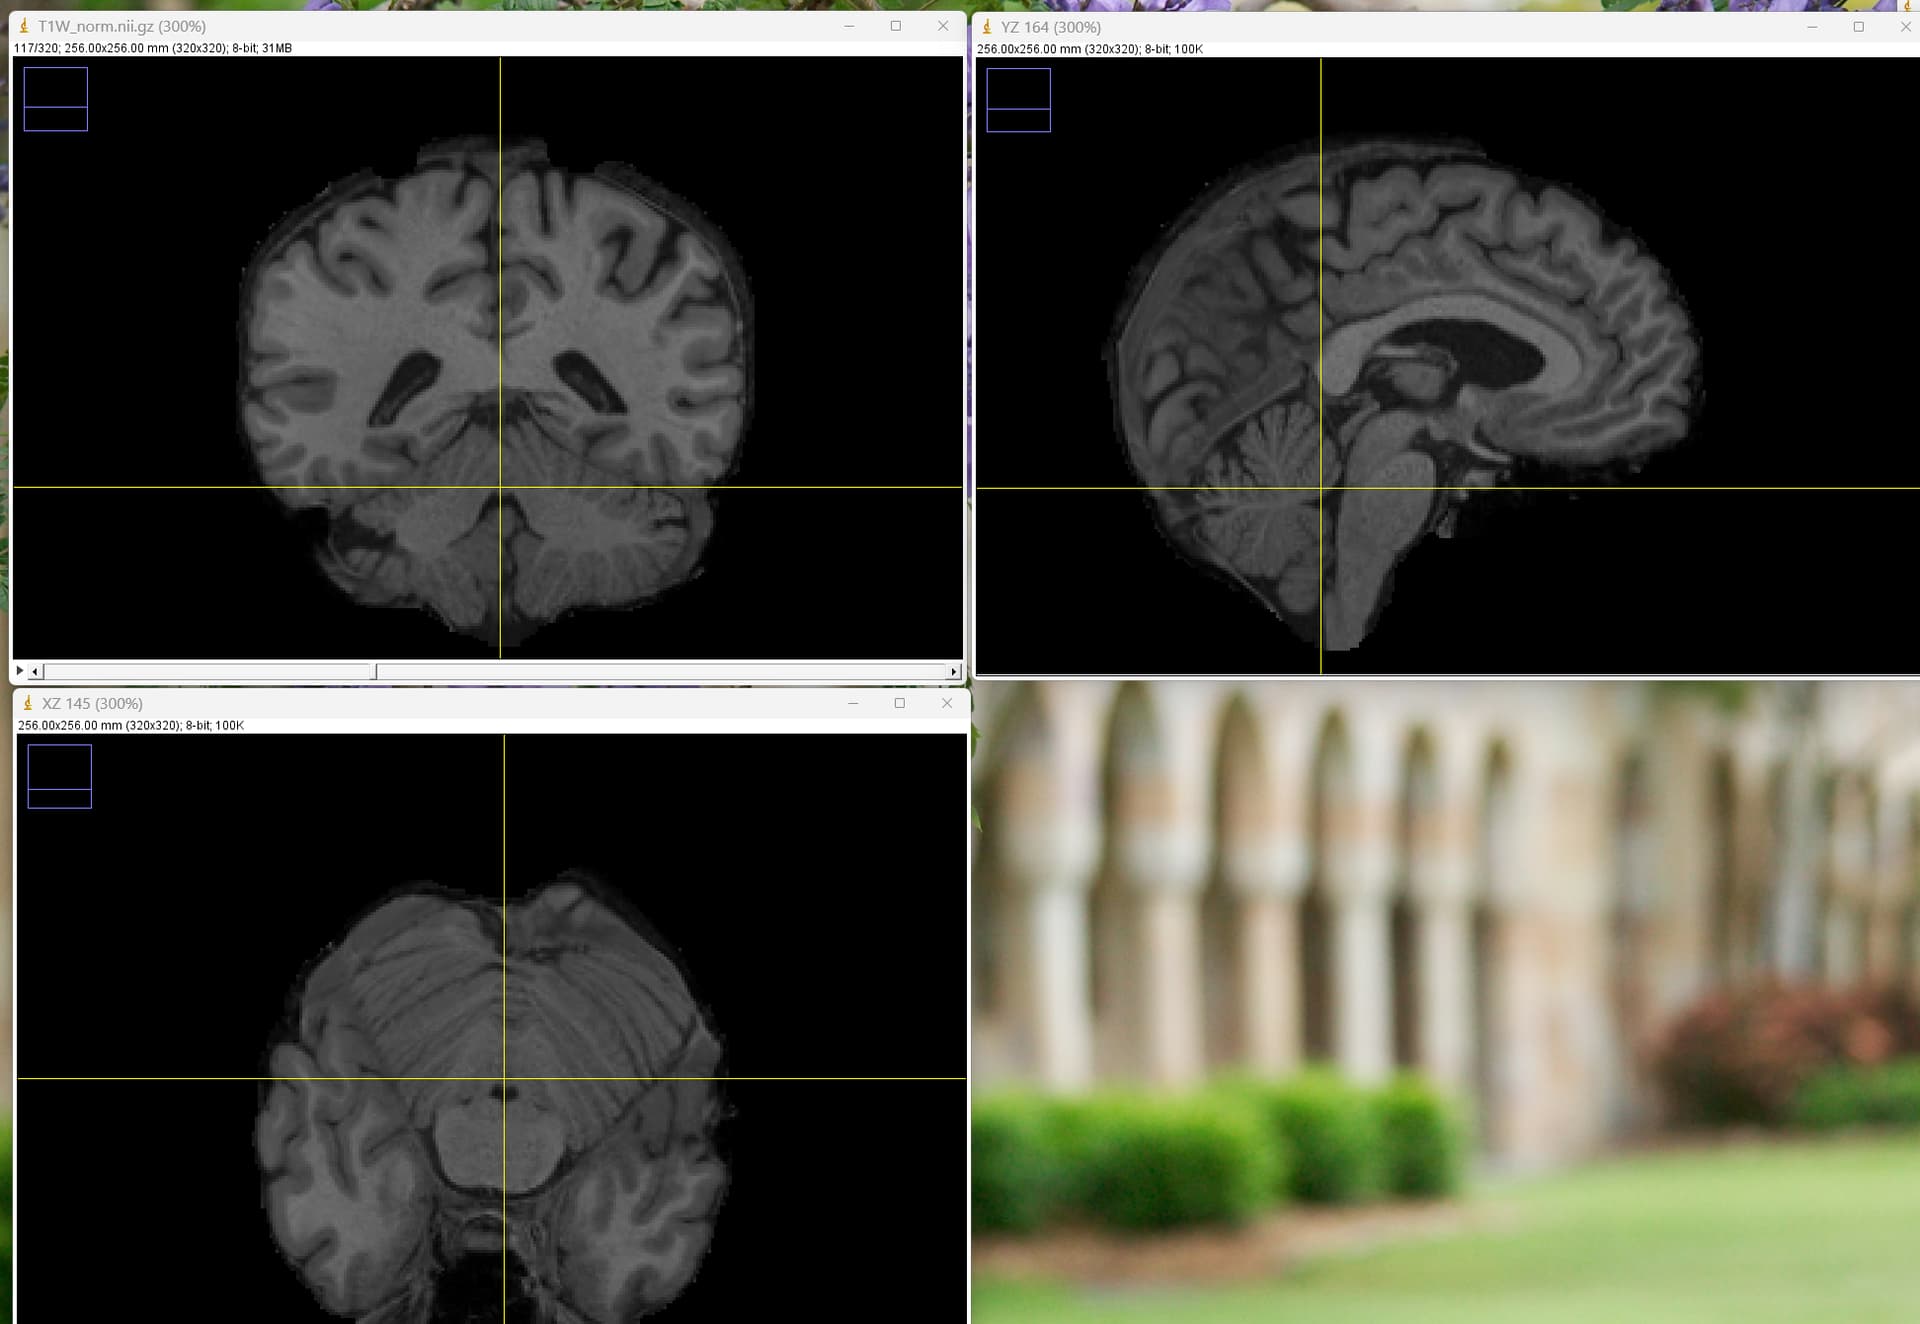Maximize the T1W_norm.nii.gz window
The width and height of the screenshot is (1920, 1324).
click(896, 26)
